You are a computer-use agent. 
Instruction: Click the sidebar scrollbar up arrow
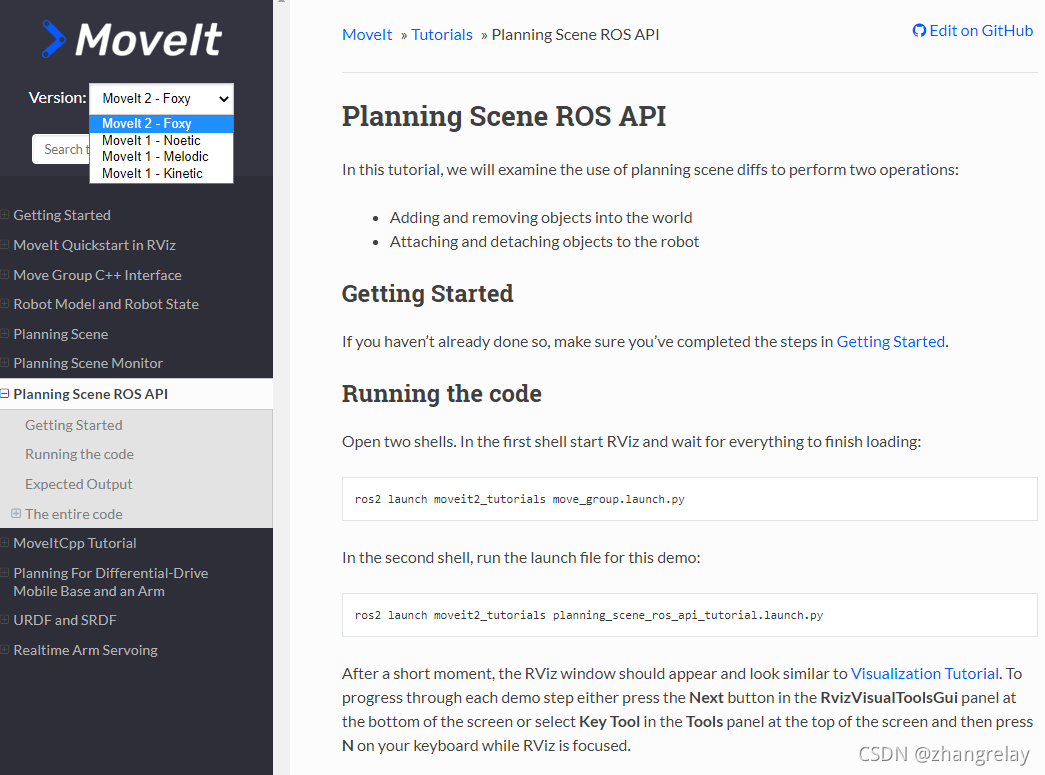tap(281, 2)
